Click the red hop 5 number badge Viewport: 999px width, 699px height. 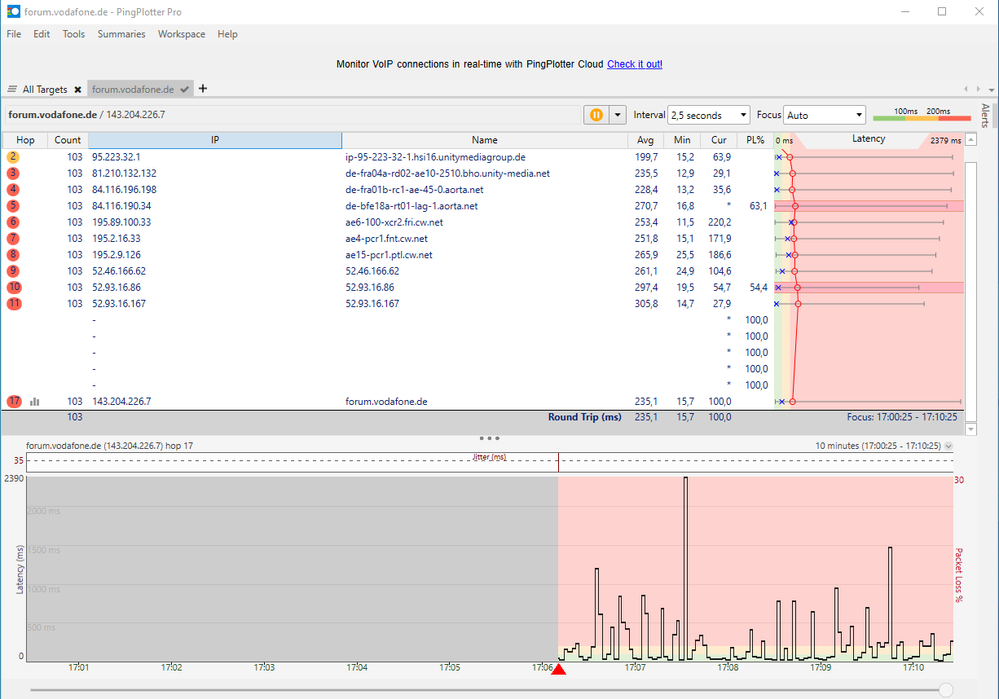pos(13,206)
